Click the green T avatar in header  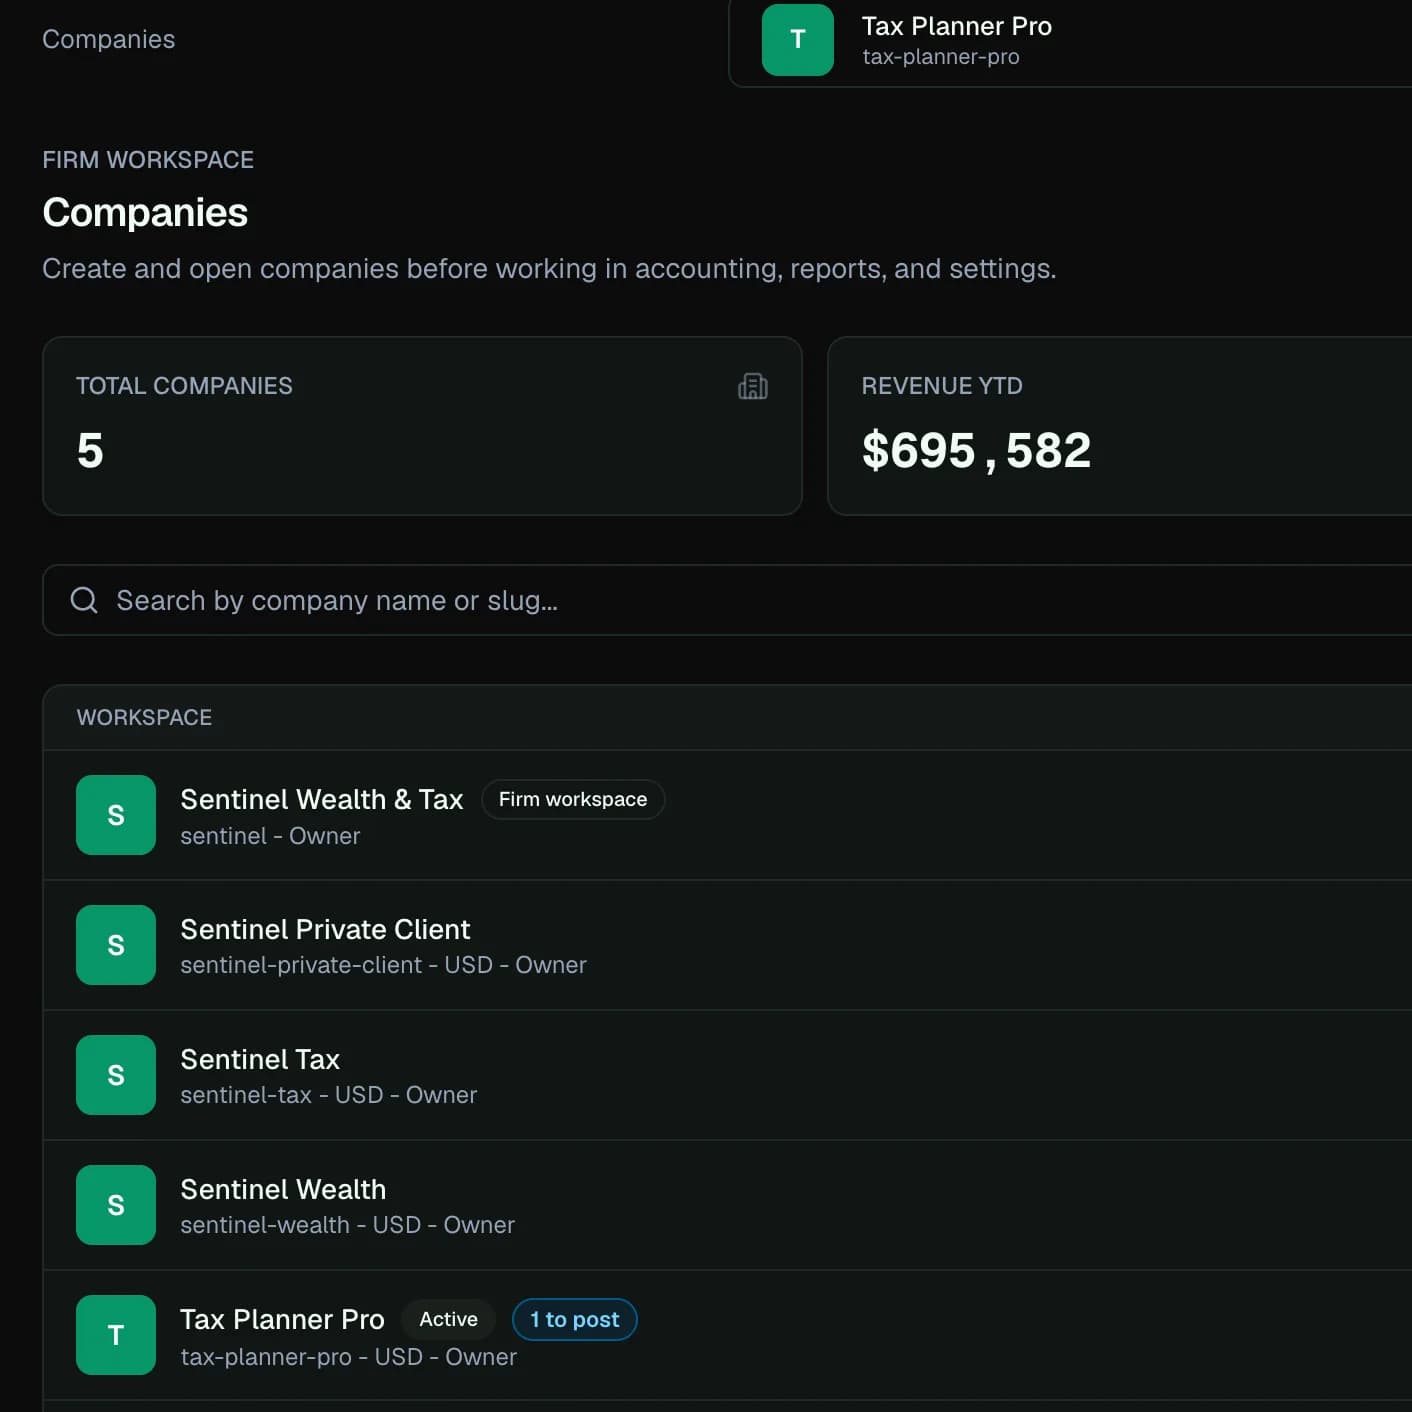coord(797,40)
